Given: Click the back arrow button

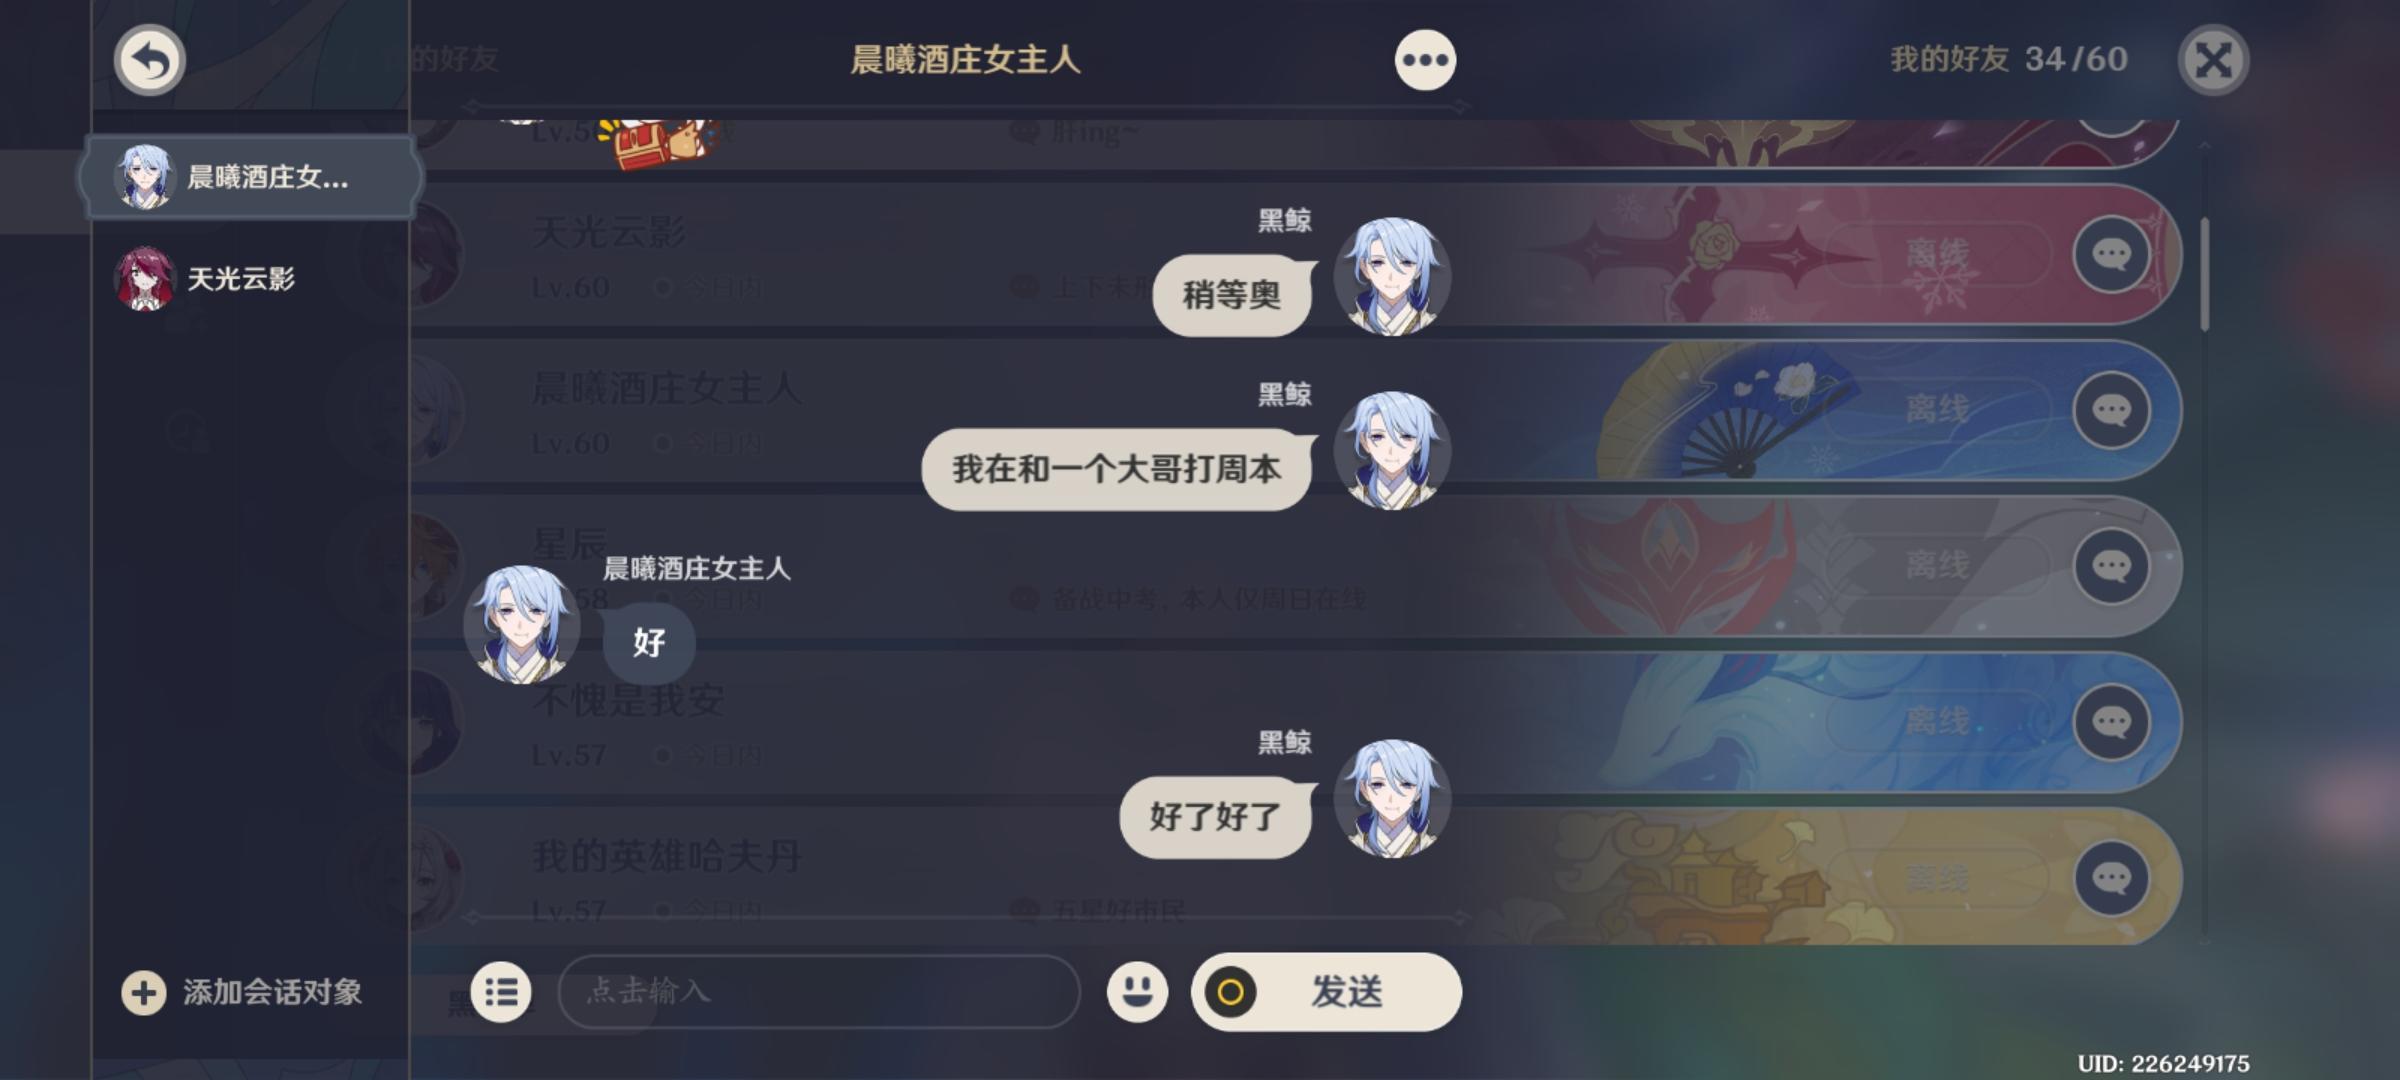Looking at the screenshot, I should coord(150,60).
